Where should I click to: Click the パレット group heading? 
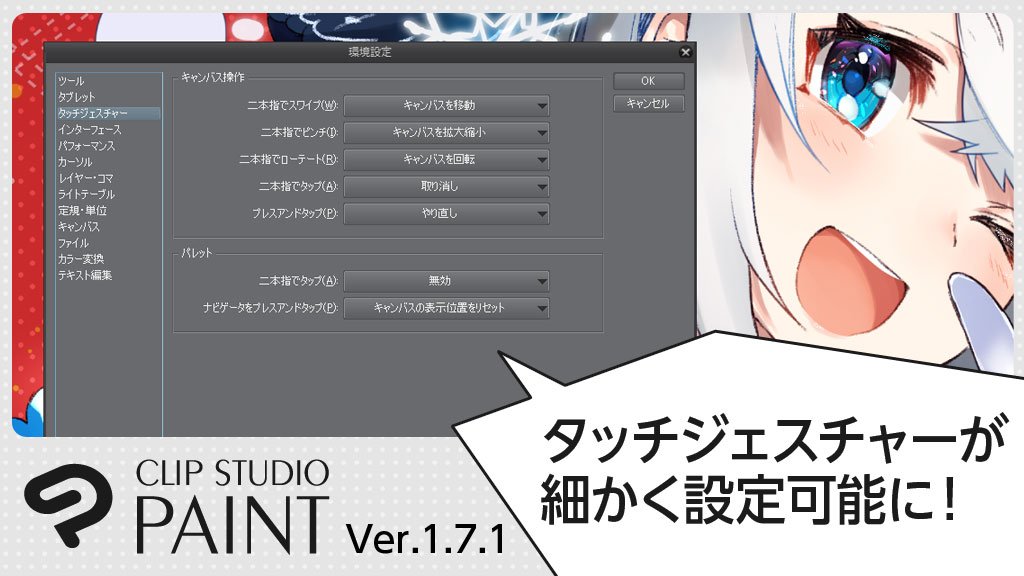click(x=197, y=253)
